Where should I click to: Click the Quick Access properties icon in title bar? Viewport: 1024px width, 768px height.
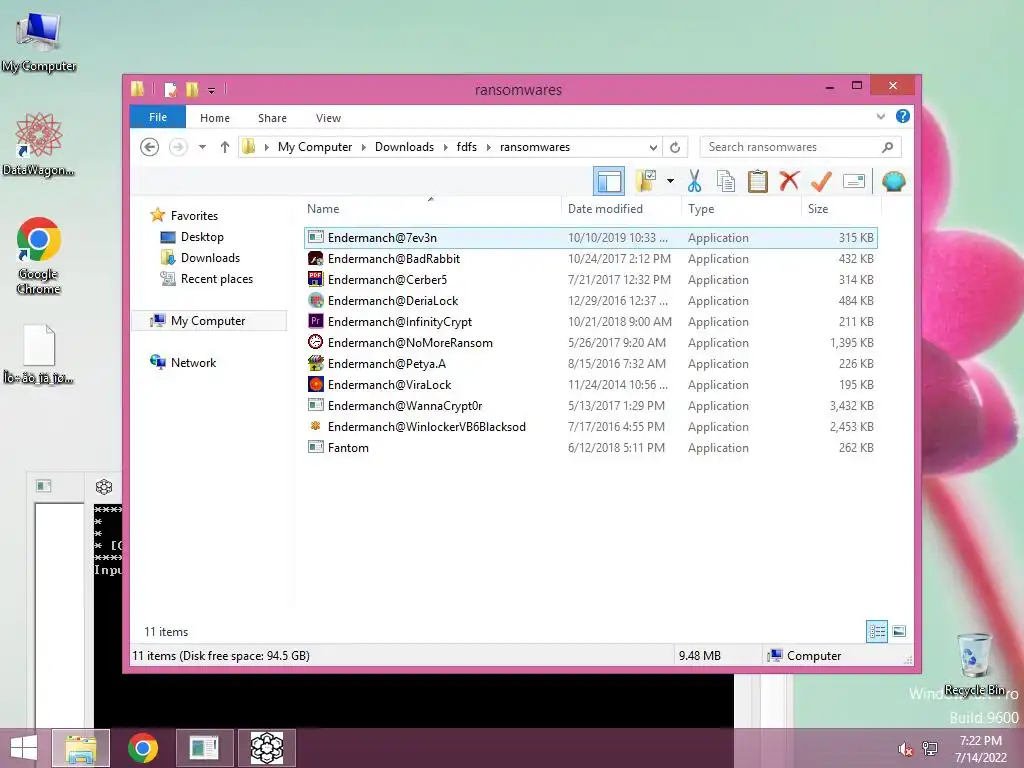coord(170,89)
